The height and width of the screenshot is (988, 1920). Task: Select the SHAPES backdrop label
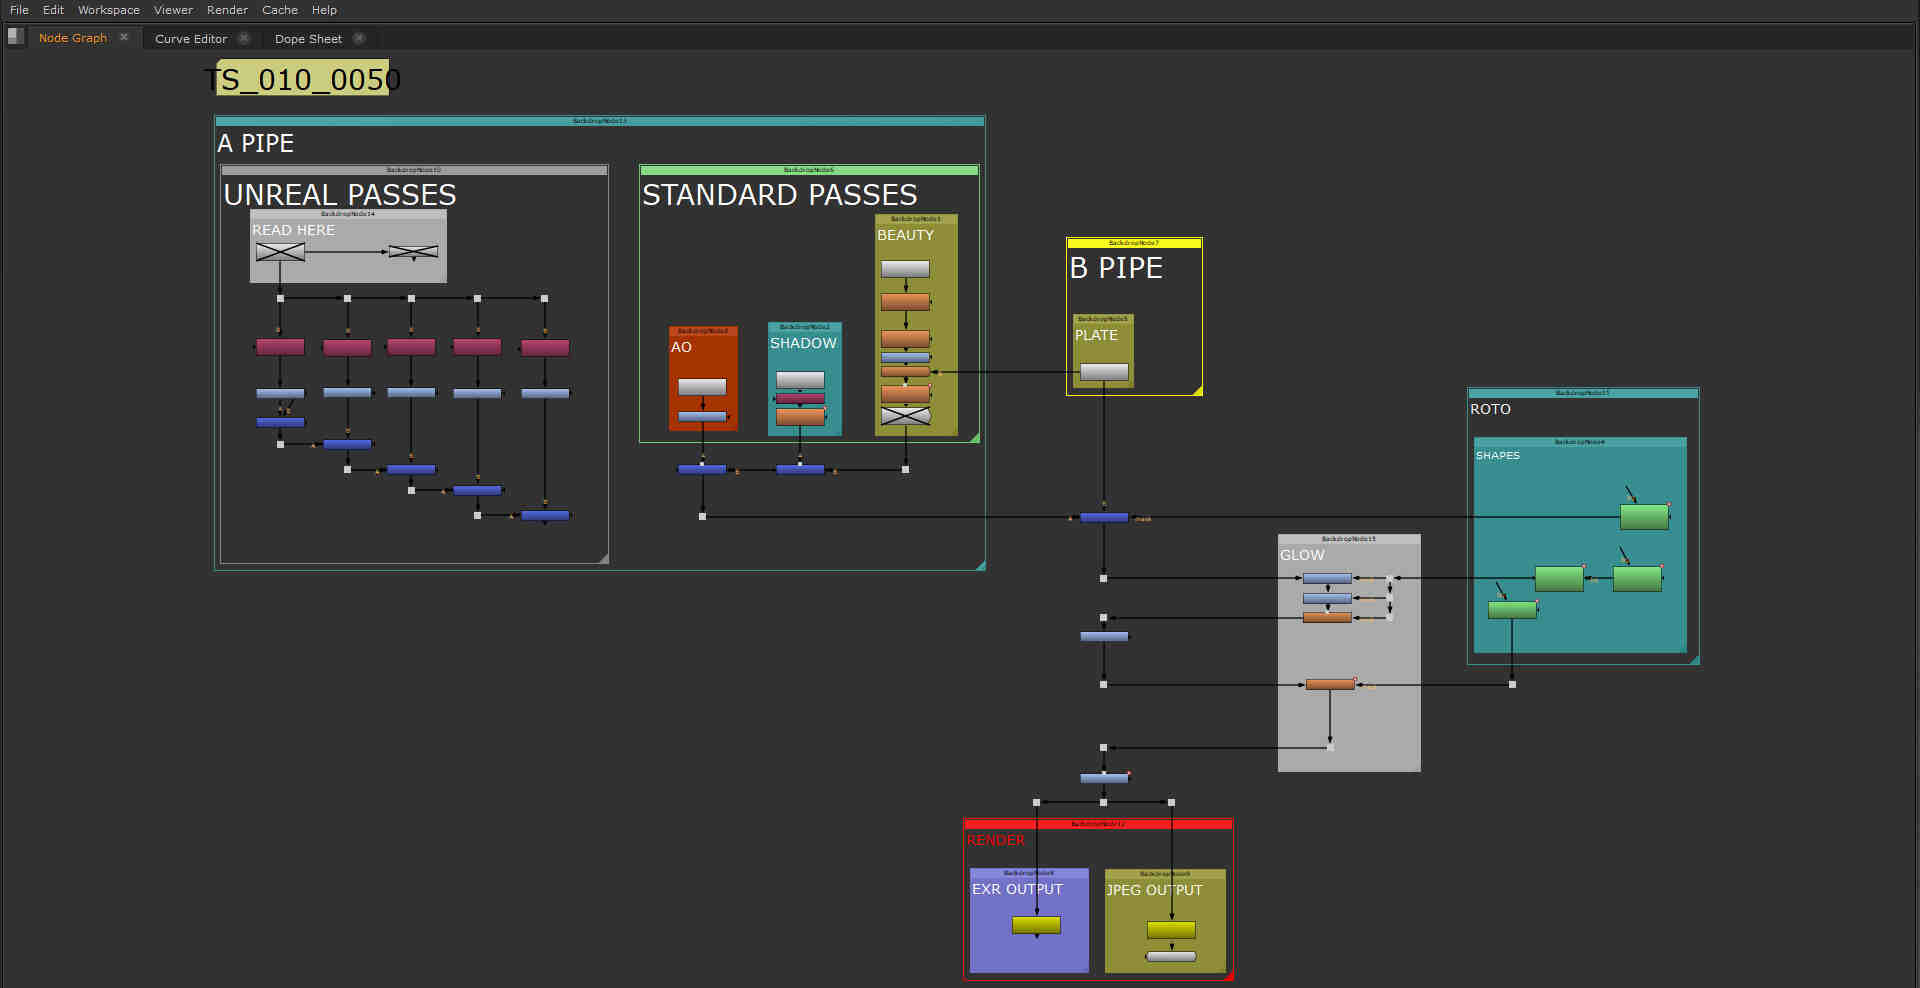(1497, 455)
